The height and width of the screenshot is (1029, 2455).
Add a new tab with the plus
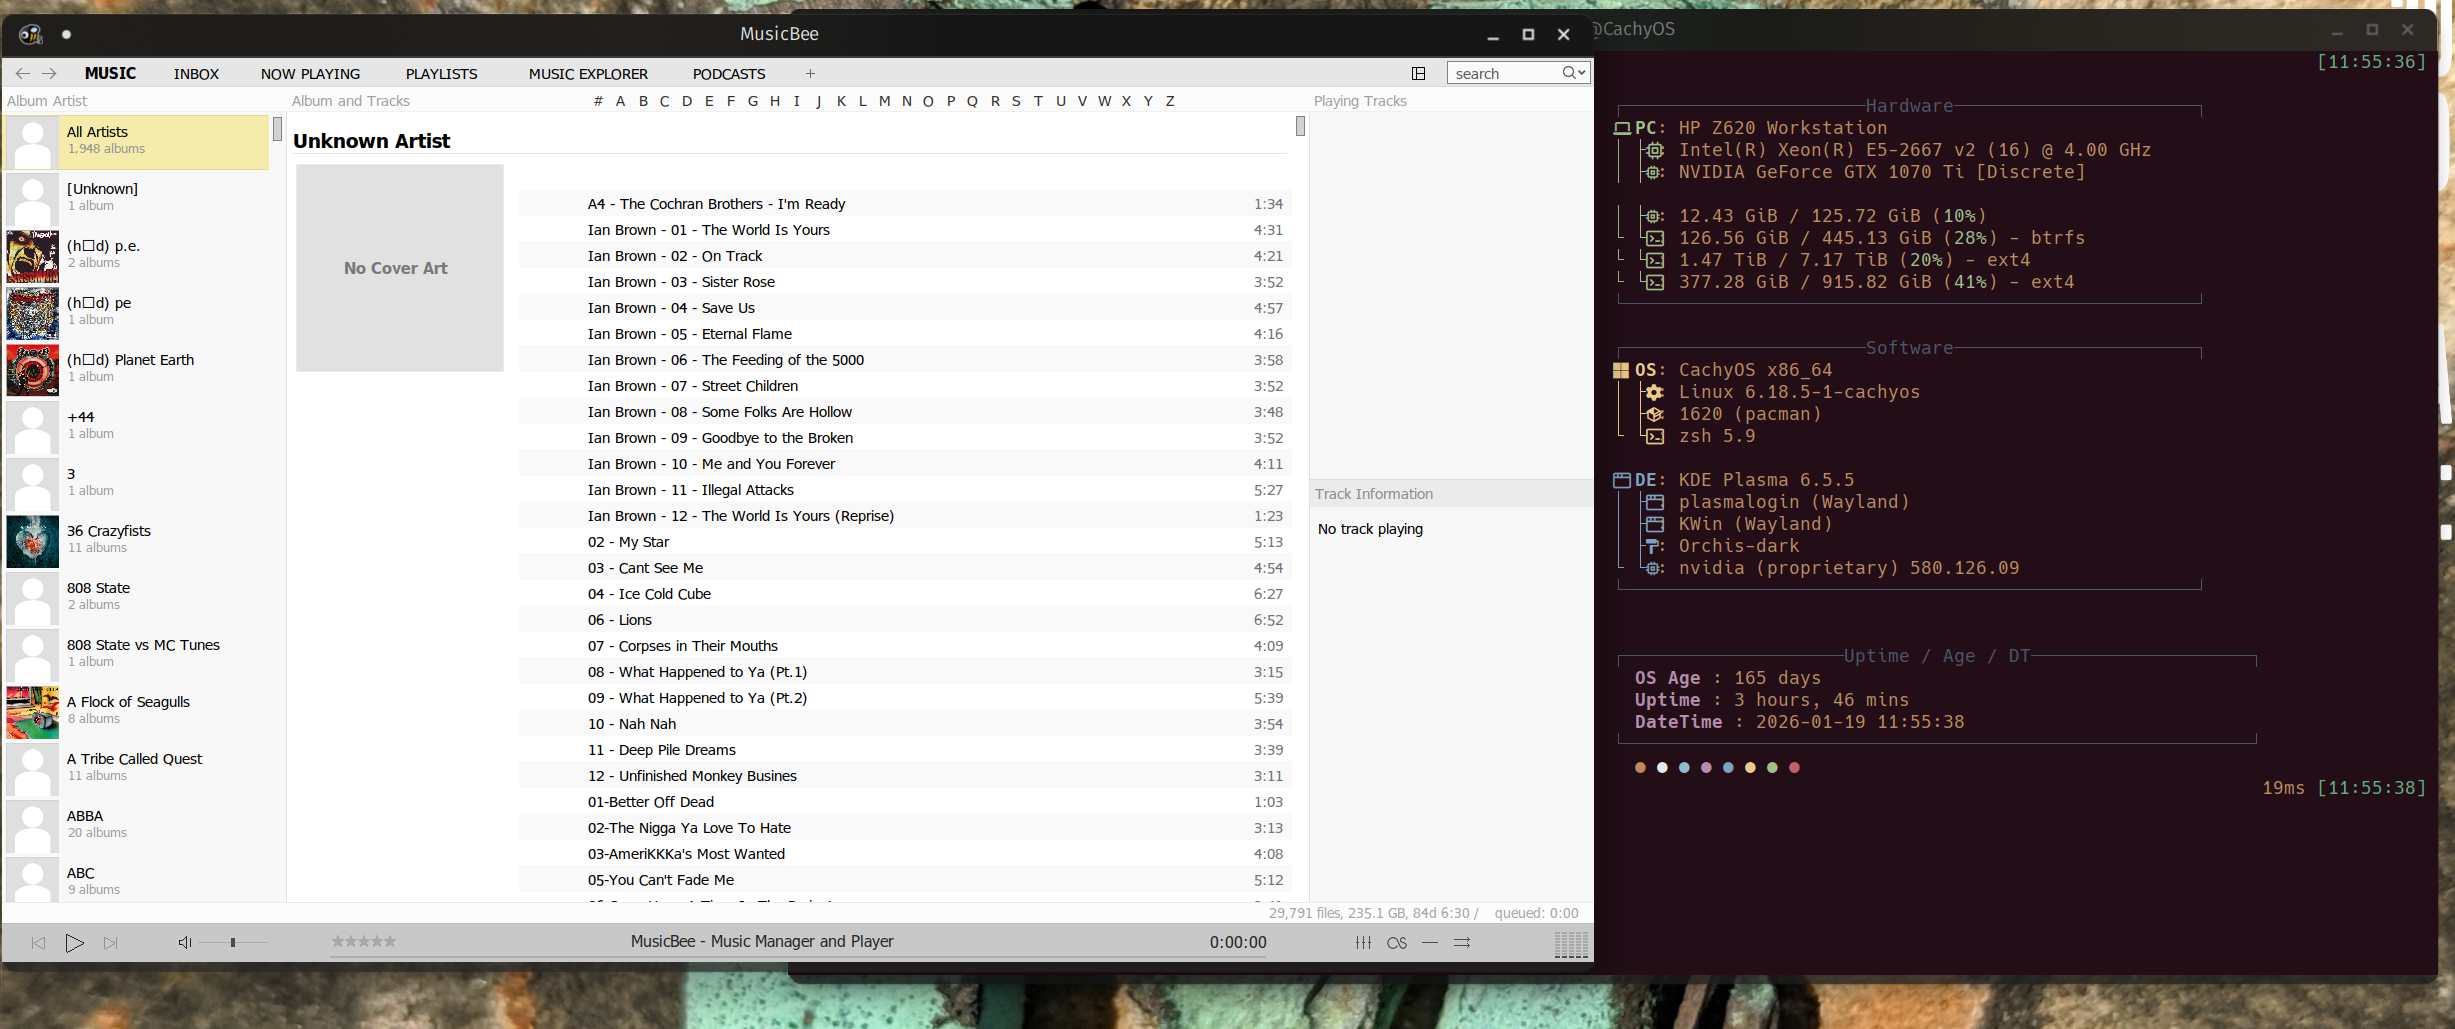(x=810, y=73)
